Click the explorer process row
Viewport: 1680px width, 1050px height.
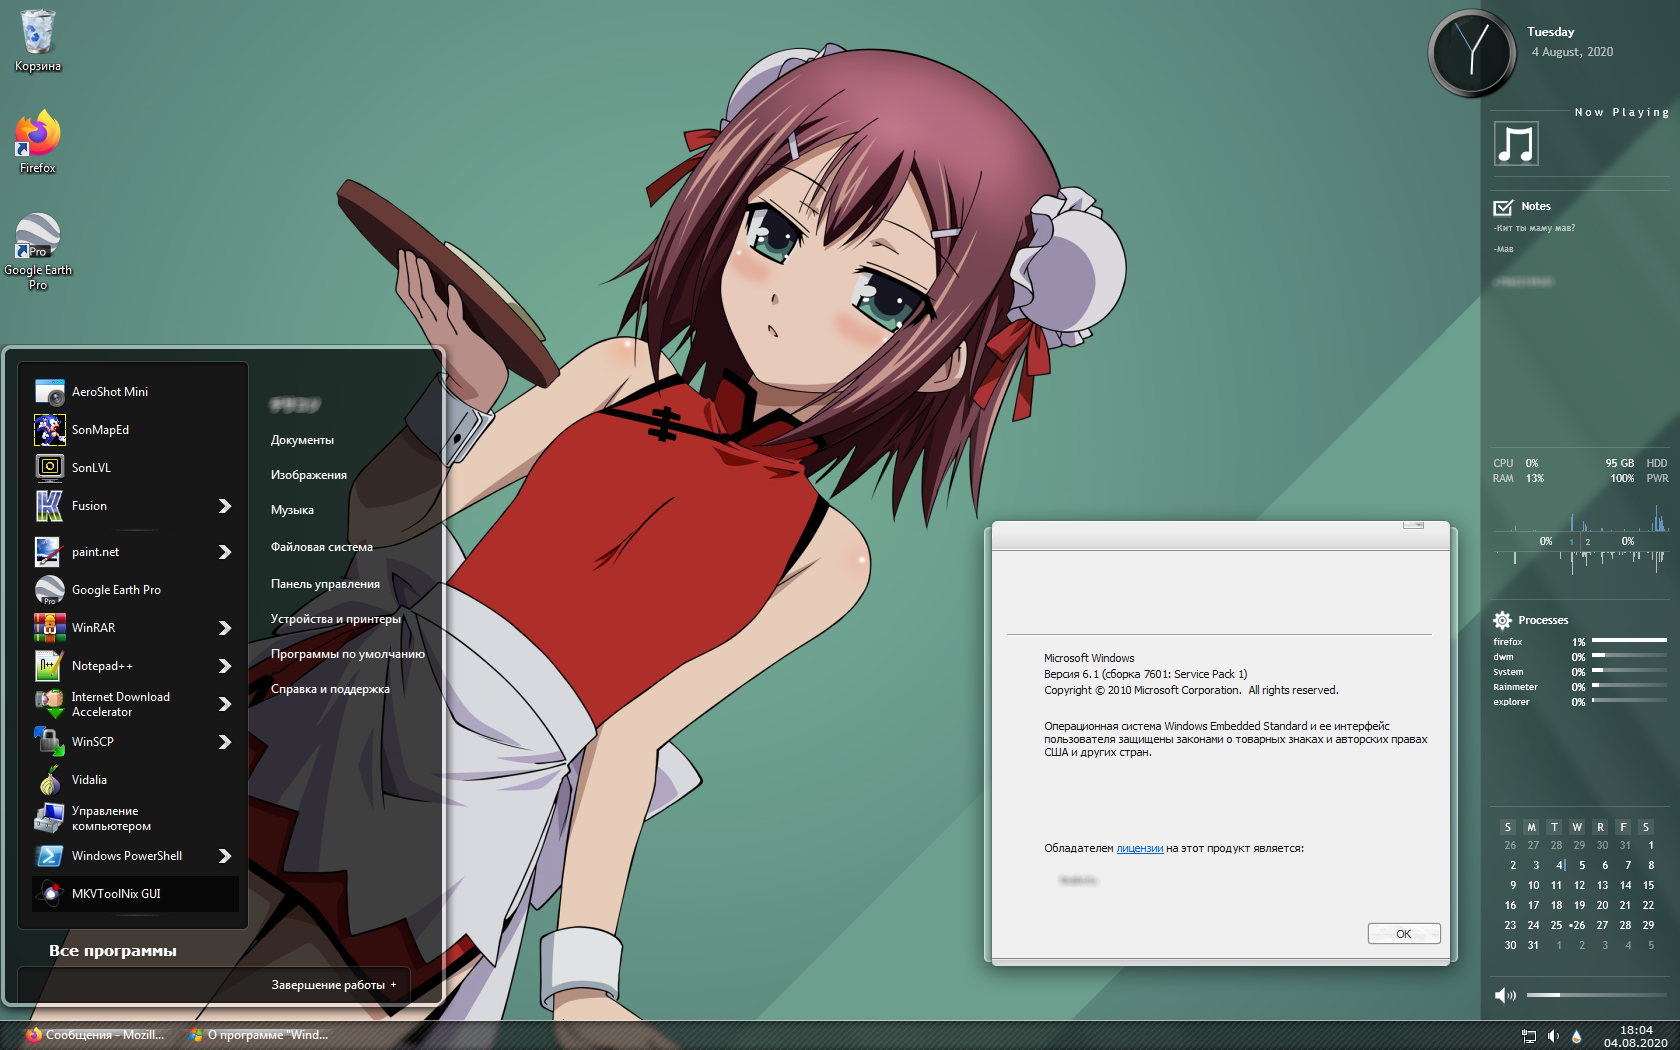[1580, 702]
